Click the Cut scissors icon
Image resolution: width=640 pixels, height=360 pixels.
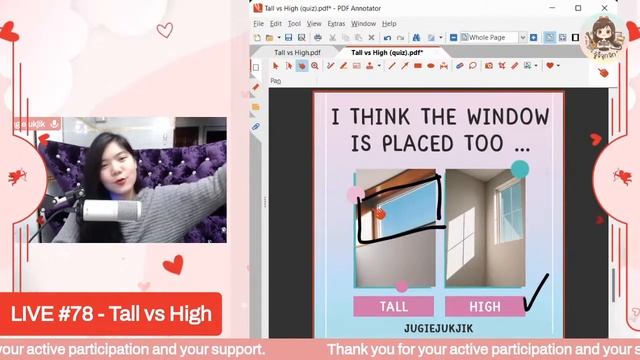(x=332, y=38)
